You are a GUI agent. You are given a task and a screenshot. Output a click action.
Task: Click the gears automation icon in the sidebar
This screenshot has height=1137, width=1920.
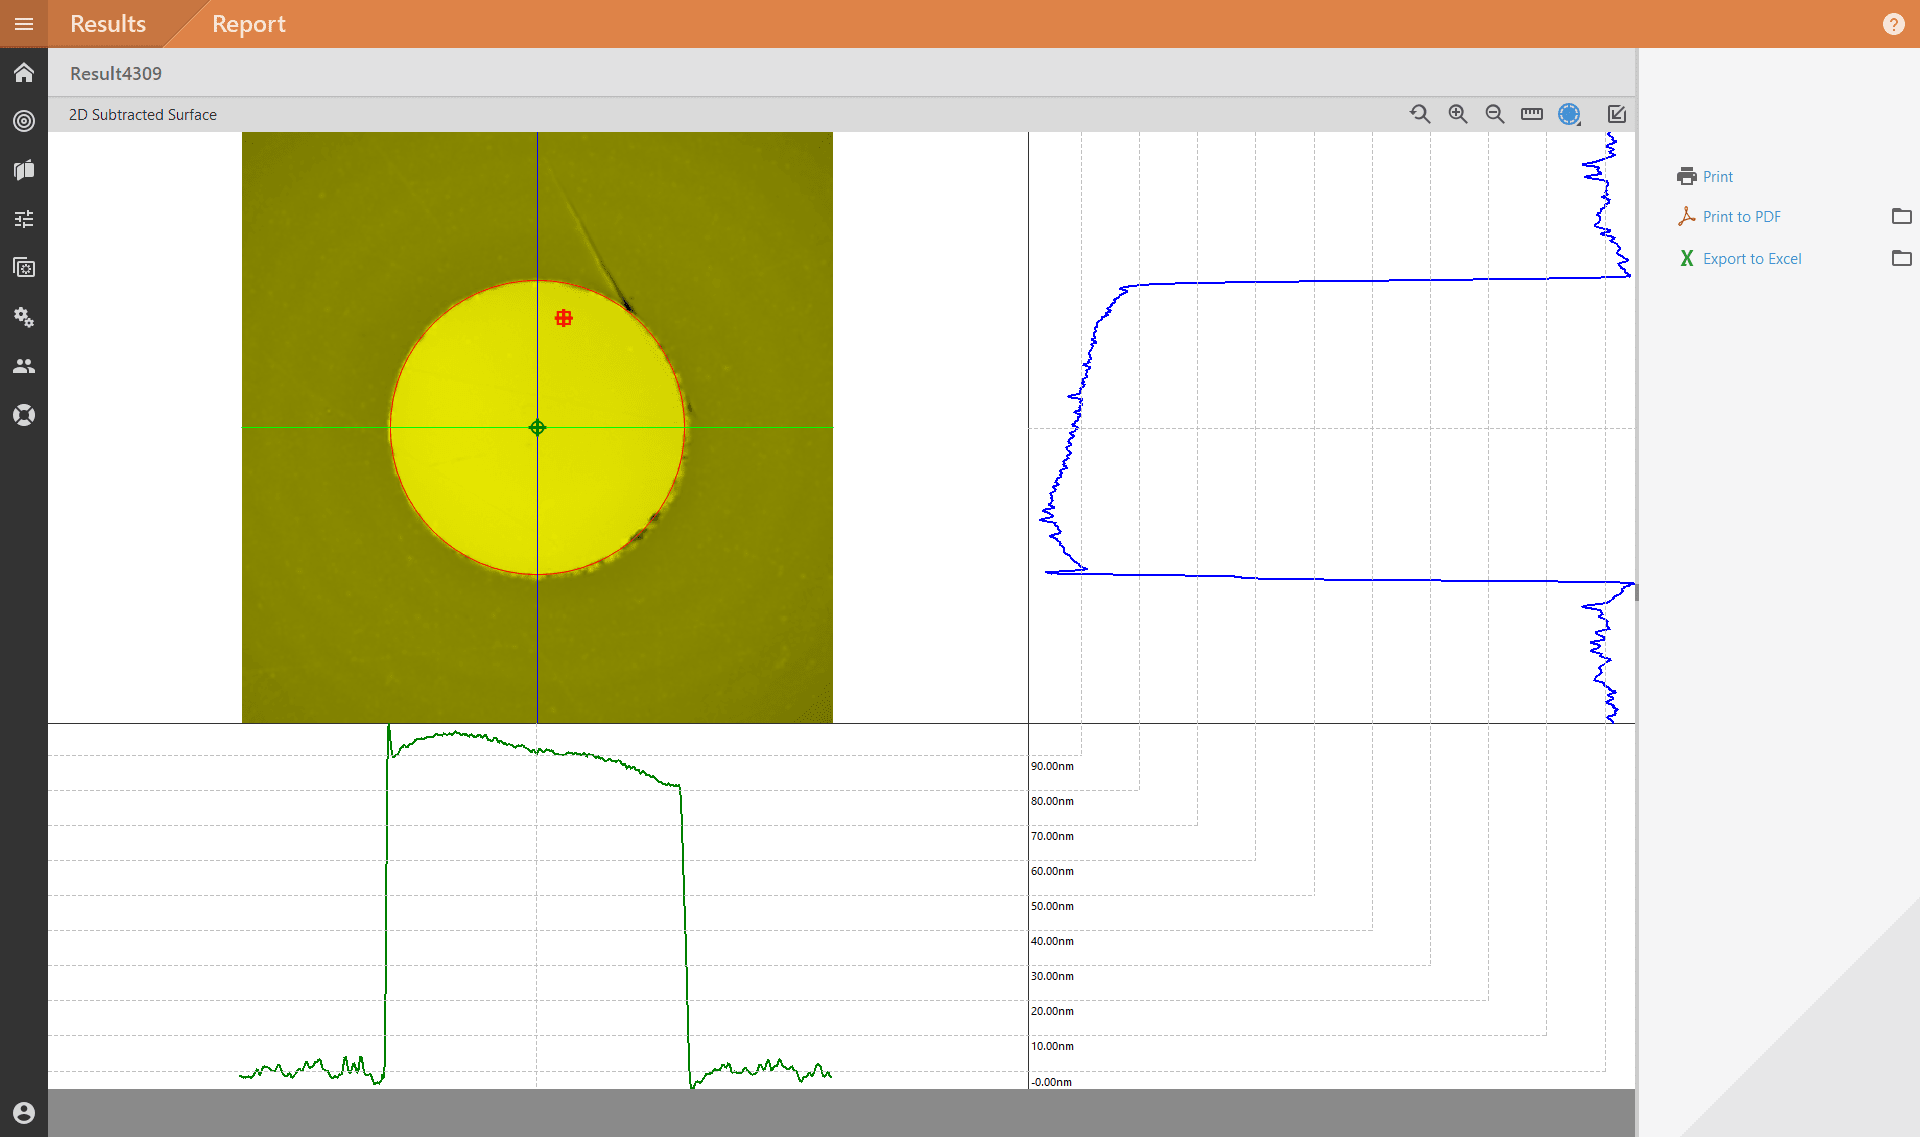(24, 317)
